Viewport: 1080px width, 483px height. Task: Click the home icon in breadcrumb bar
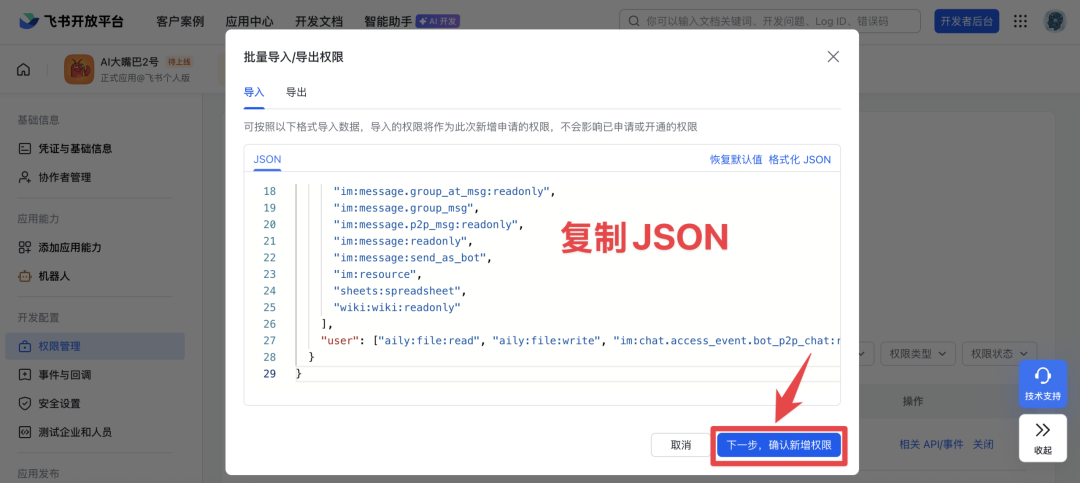coord(24,69)
